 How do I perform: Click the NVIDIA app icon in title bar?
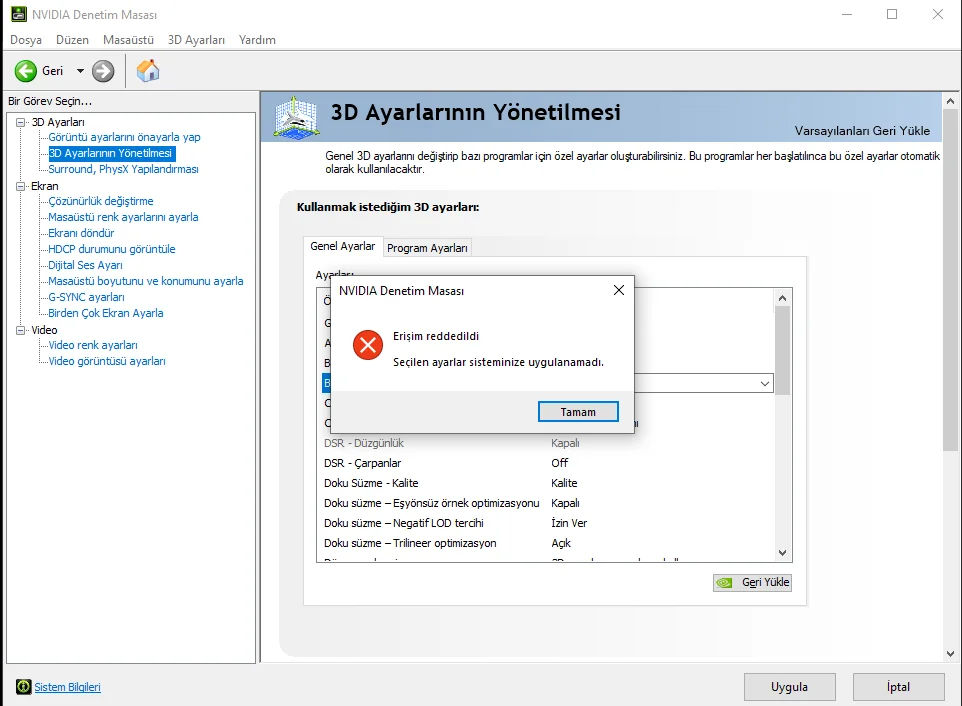[x=19, y=14]
